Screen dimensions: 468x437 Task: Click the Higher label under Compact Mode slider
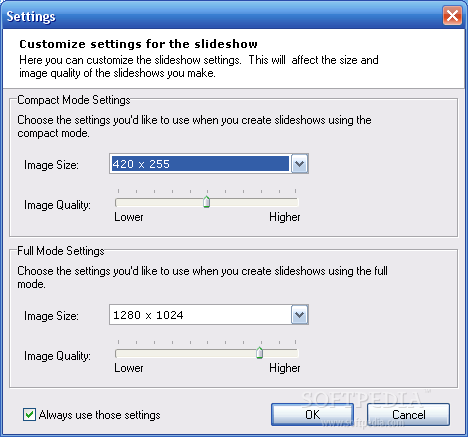[x=285, y=217]
